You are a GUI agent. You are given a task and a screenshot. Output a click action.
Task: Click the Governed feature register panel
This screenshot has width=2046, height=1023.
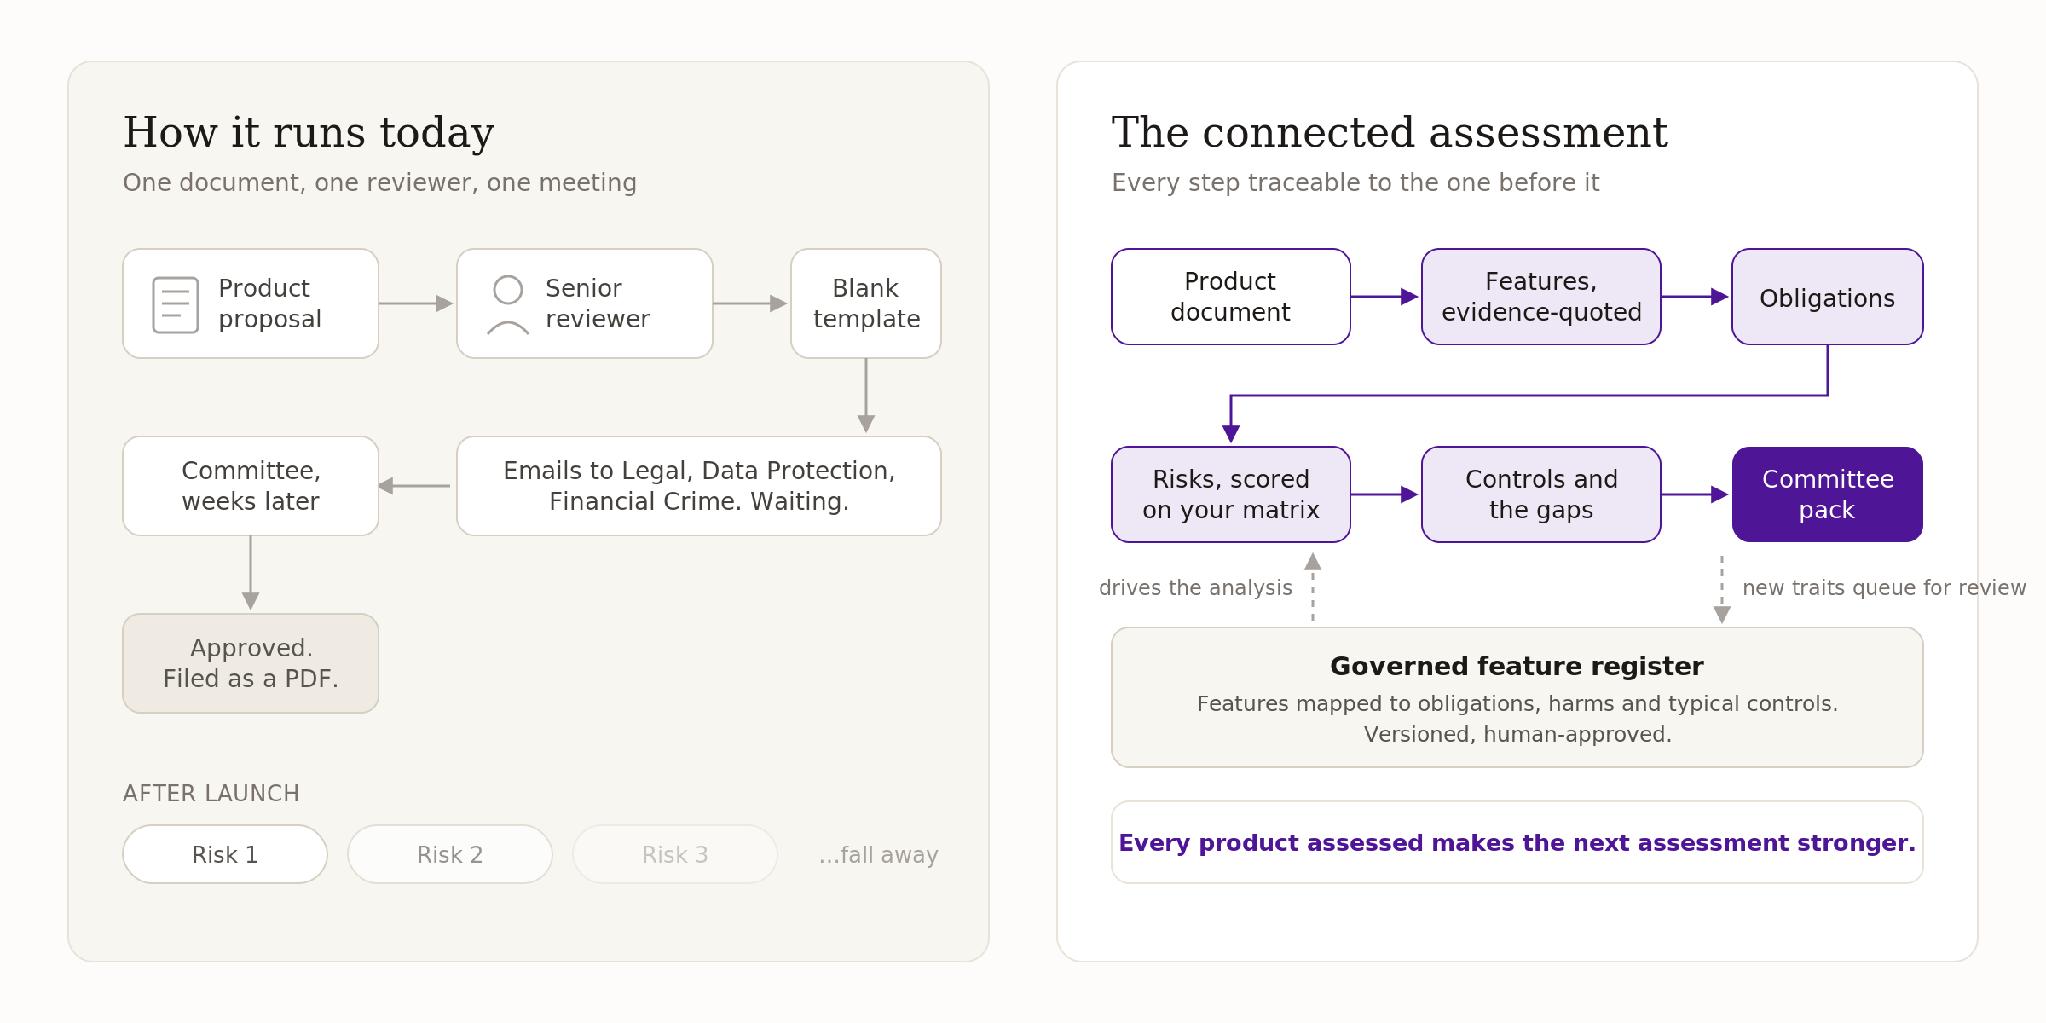1517,697
